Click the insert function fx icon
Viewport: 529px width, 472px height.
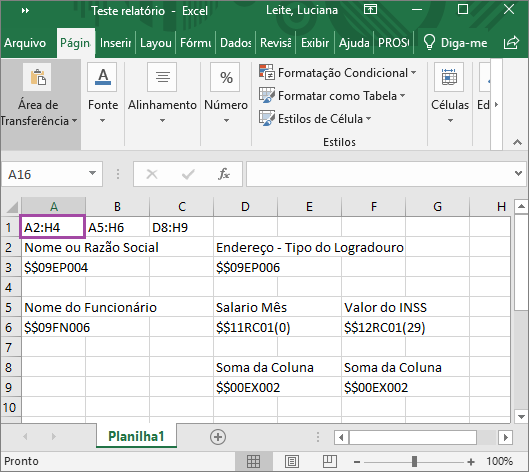224,174
